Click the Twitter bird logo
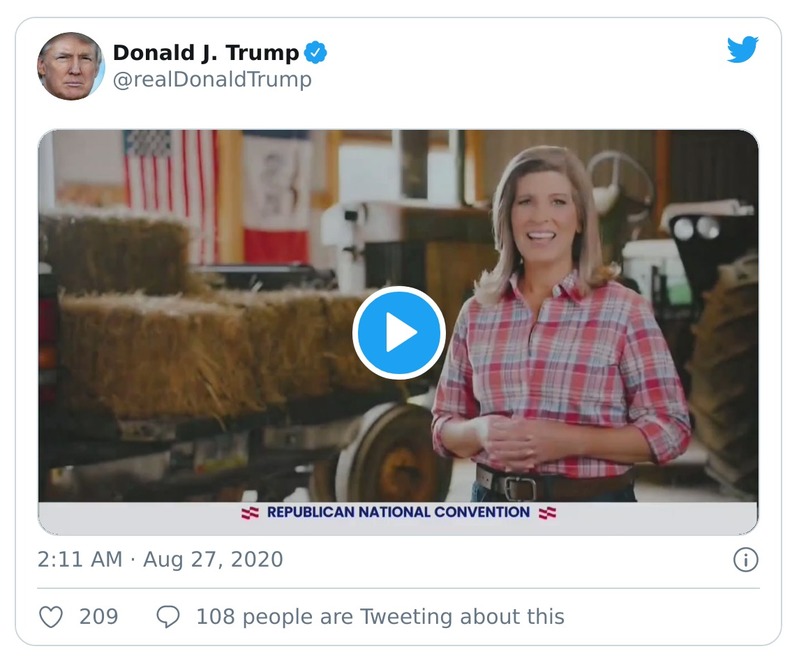Screen dimensions: 799x665 tap(742, 50)
